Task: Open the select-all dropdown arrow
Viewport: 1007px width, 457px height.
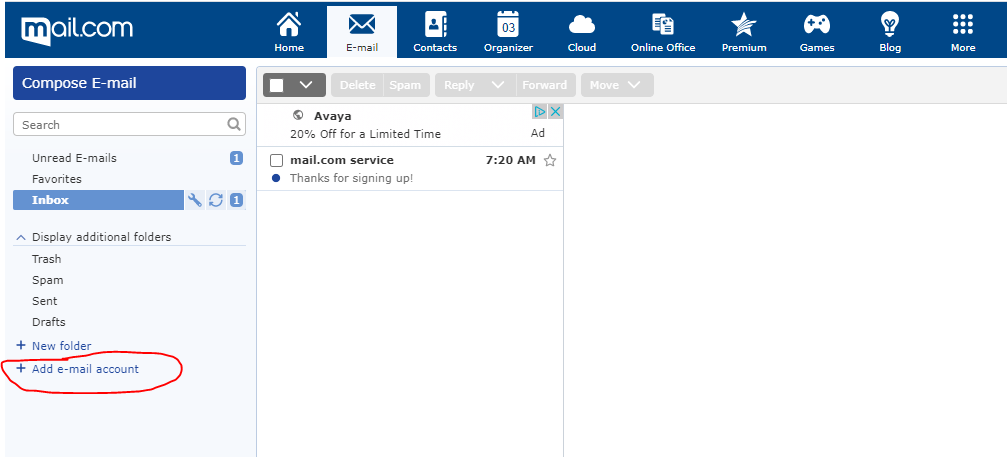Action: [306, 85]
